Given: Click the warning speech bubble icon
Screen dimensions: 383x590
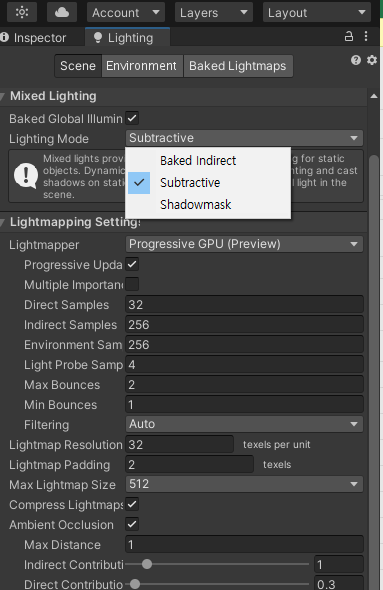Looking at the screenshot, I should 26,176.
